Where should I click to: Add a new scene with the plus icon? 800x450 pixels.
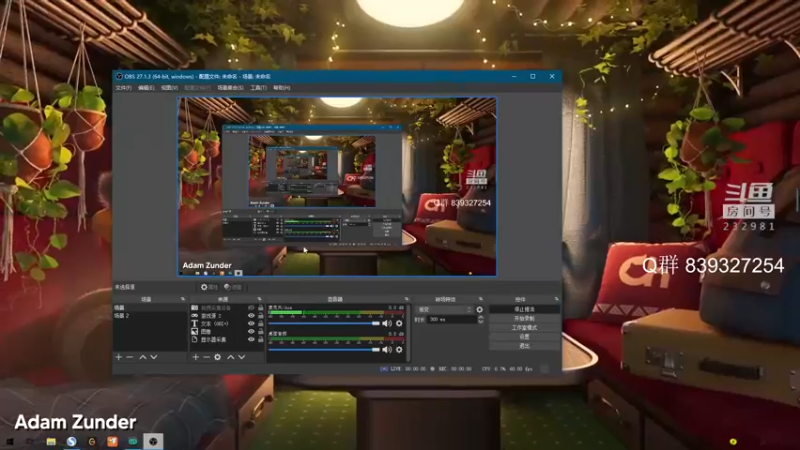(118, 357)
